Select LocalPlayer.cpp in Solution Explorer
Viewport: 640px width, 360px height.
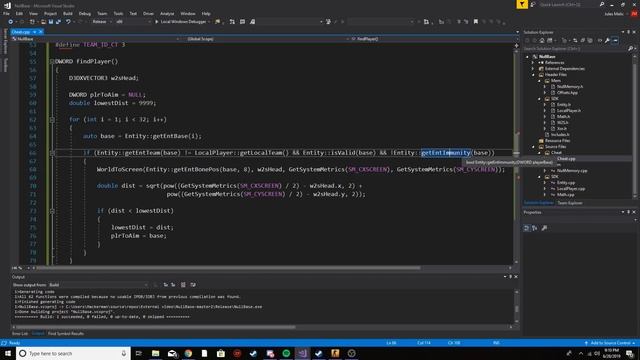(571, 189)
